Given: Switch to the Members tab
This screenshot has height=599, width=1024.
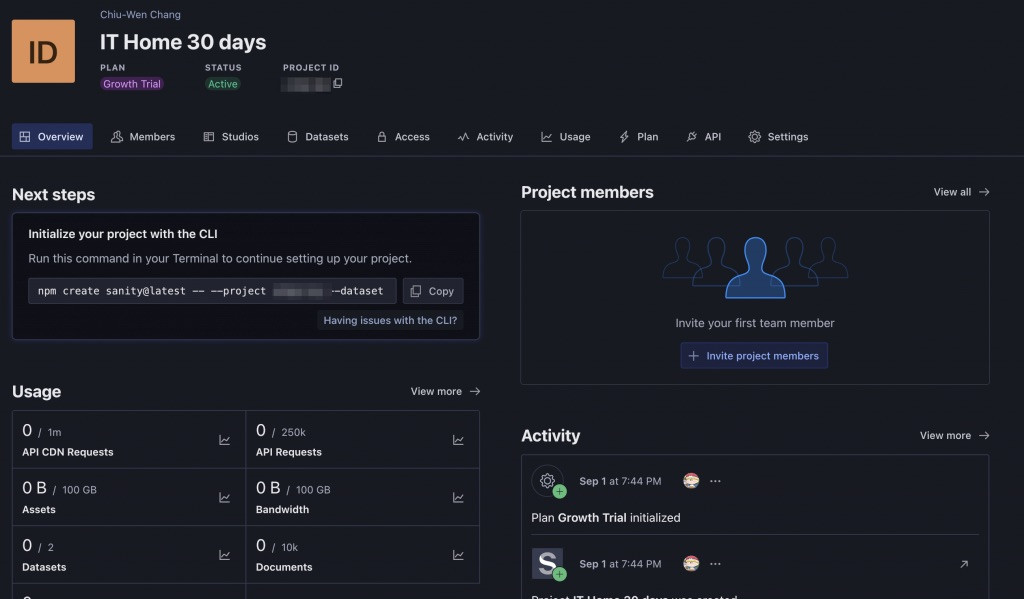Looking at the screenshot, I should tap(143, 137).
